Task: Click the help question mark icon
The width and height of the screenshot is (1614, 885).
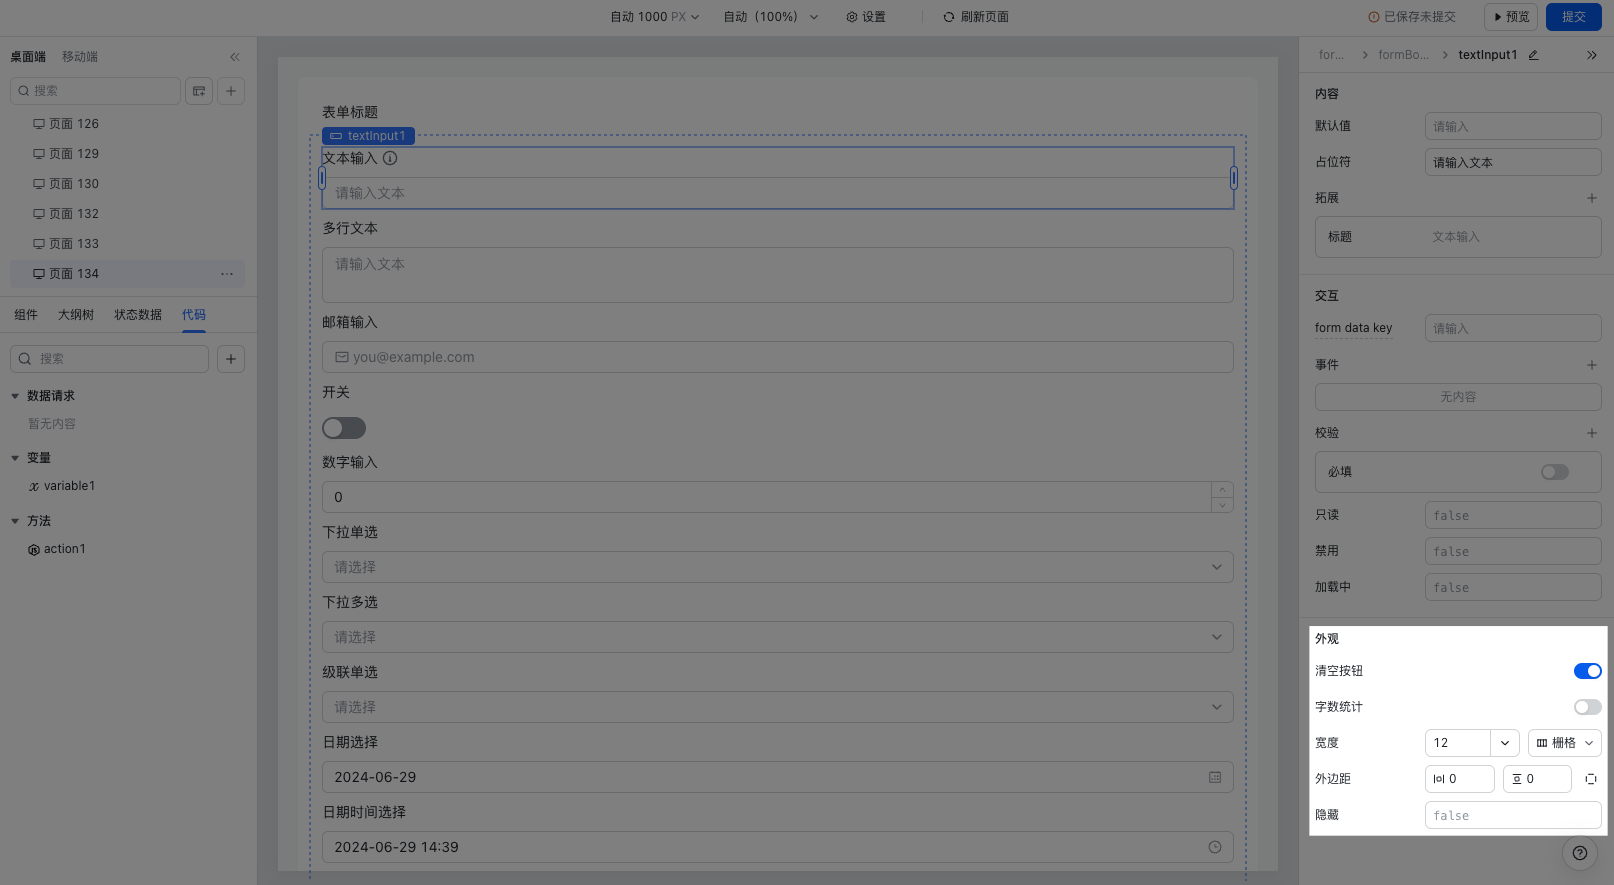Action: (x=1580, y=853)
